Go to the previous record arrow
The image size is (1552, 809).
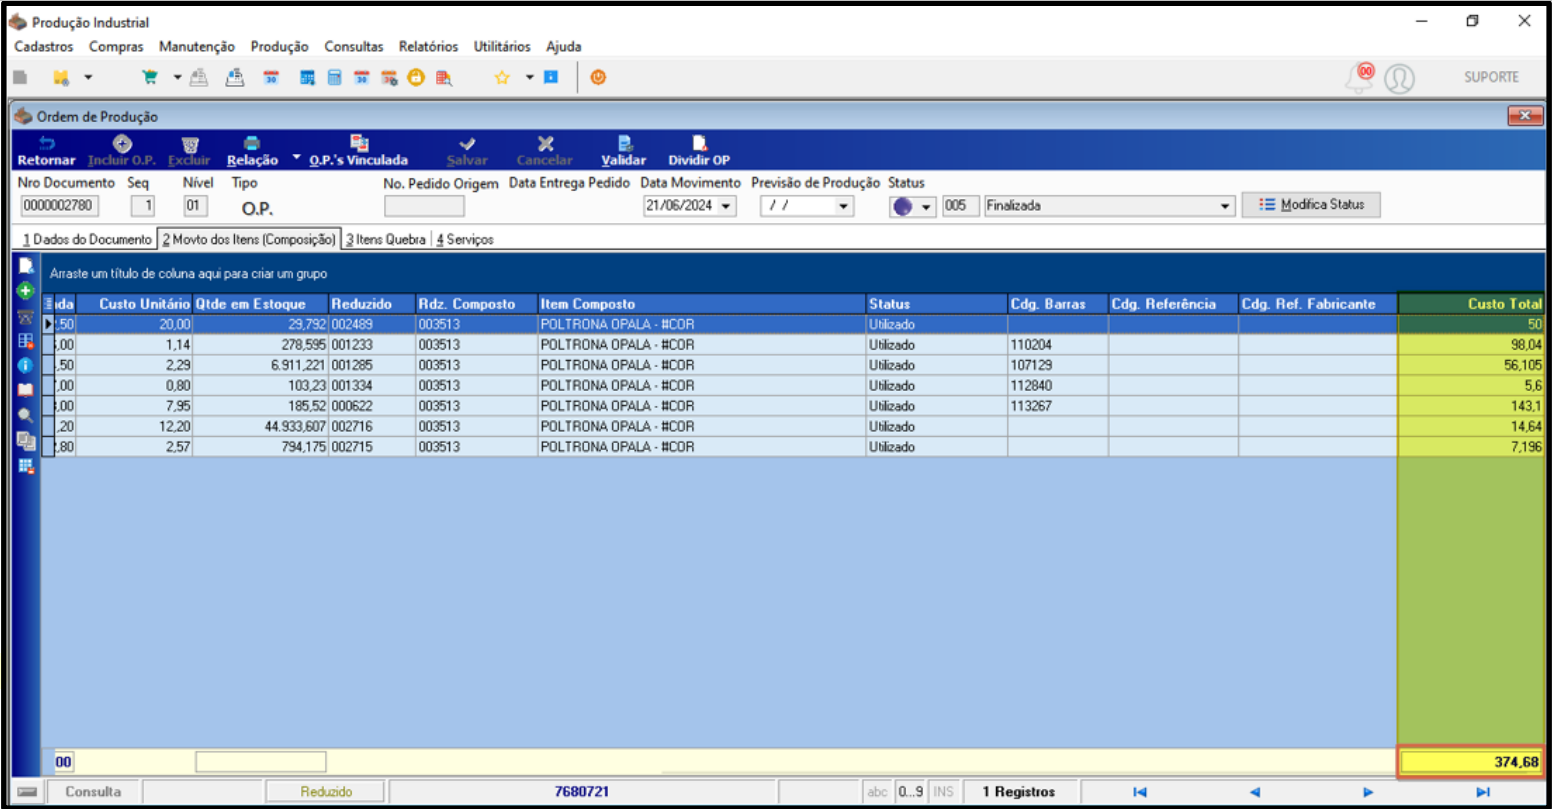point(1254,792)
